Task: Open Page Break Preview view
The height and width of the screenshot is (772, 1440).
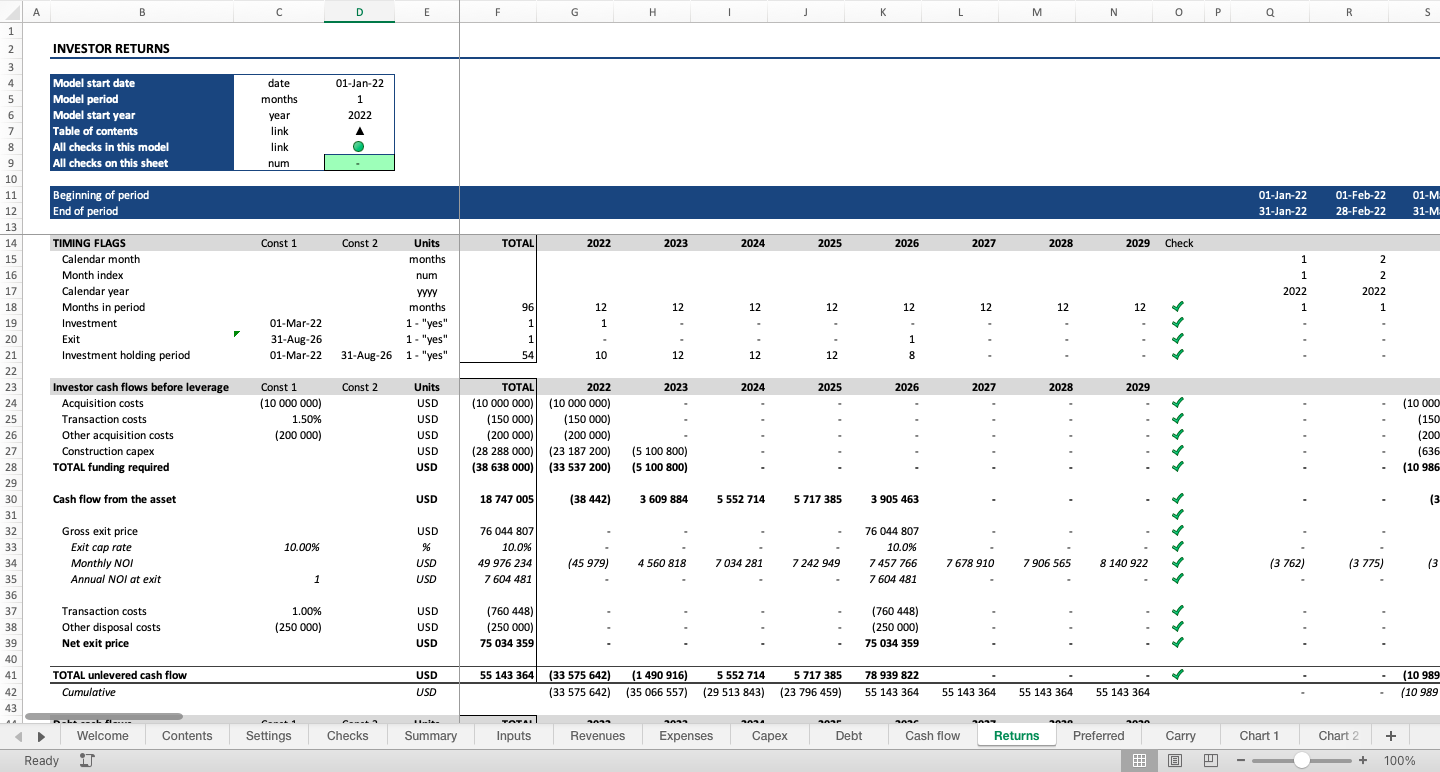Action: [x=1209, y=760]
